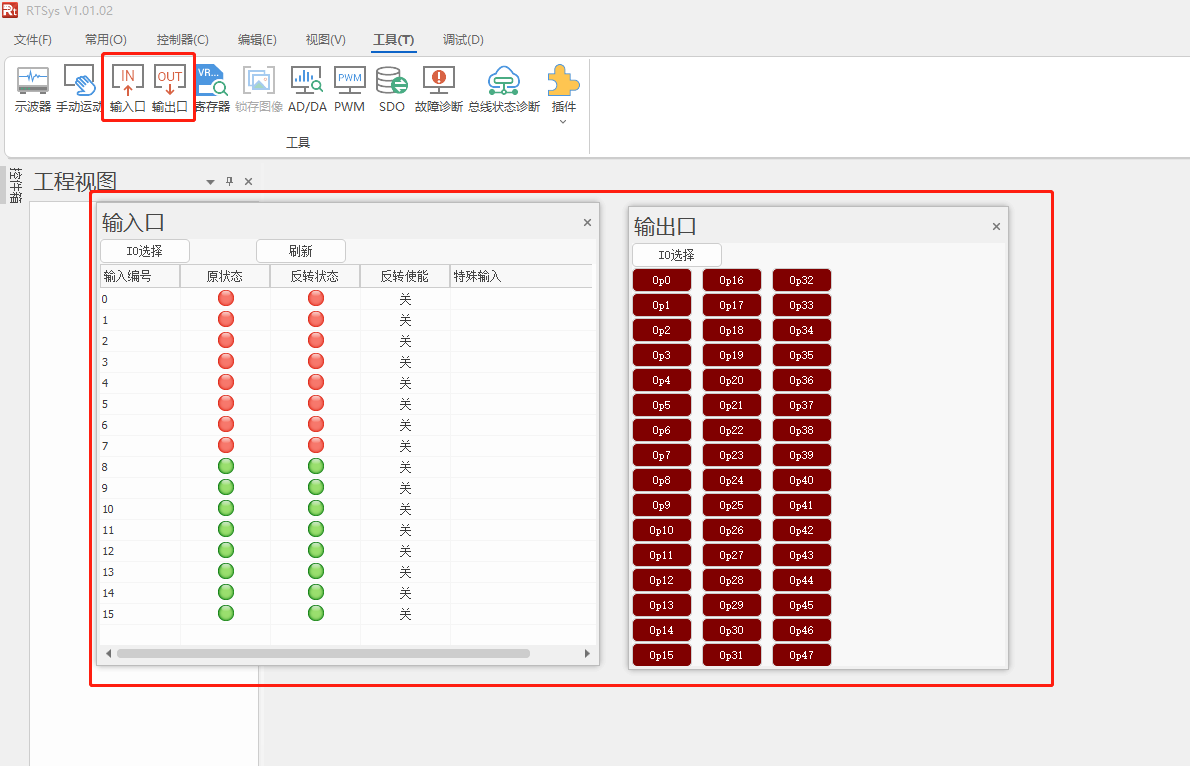Click IO选择 in the 输出口 window
This screenshot has height=766, width=1190.
pos(676,255)
